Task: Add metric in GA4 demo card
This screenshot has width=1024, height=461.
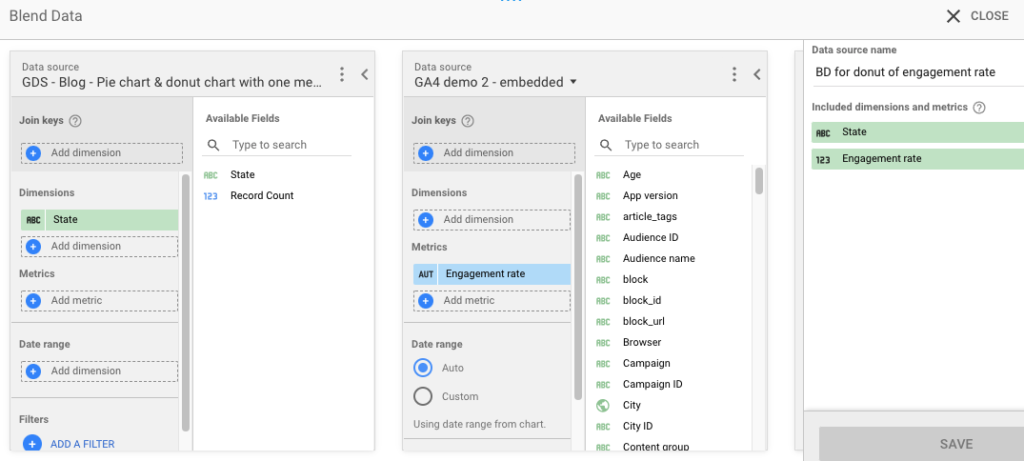Action: click(492, 300)
